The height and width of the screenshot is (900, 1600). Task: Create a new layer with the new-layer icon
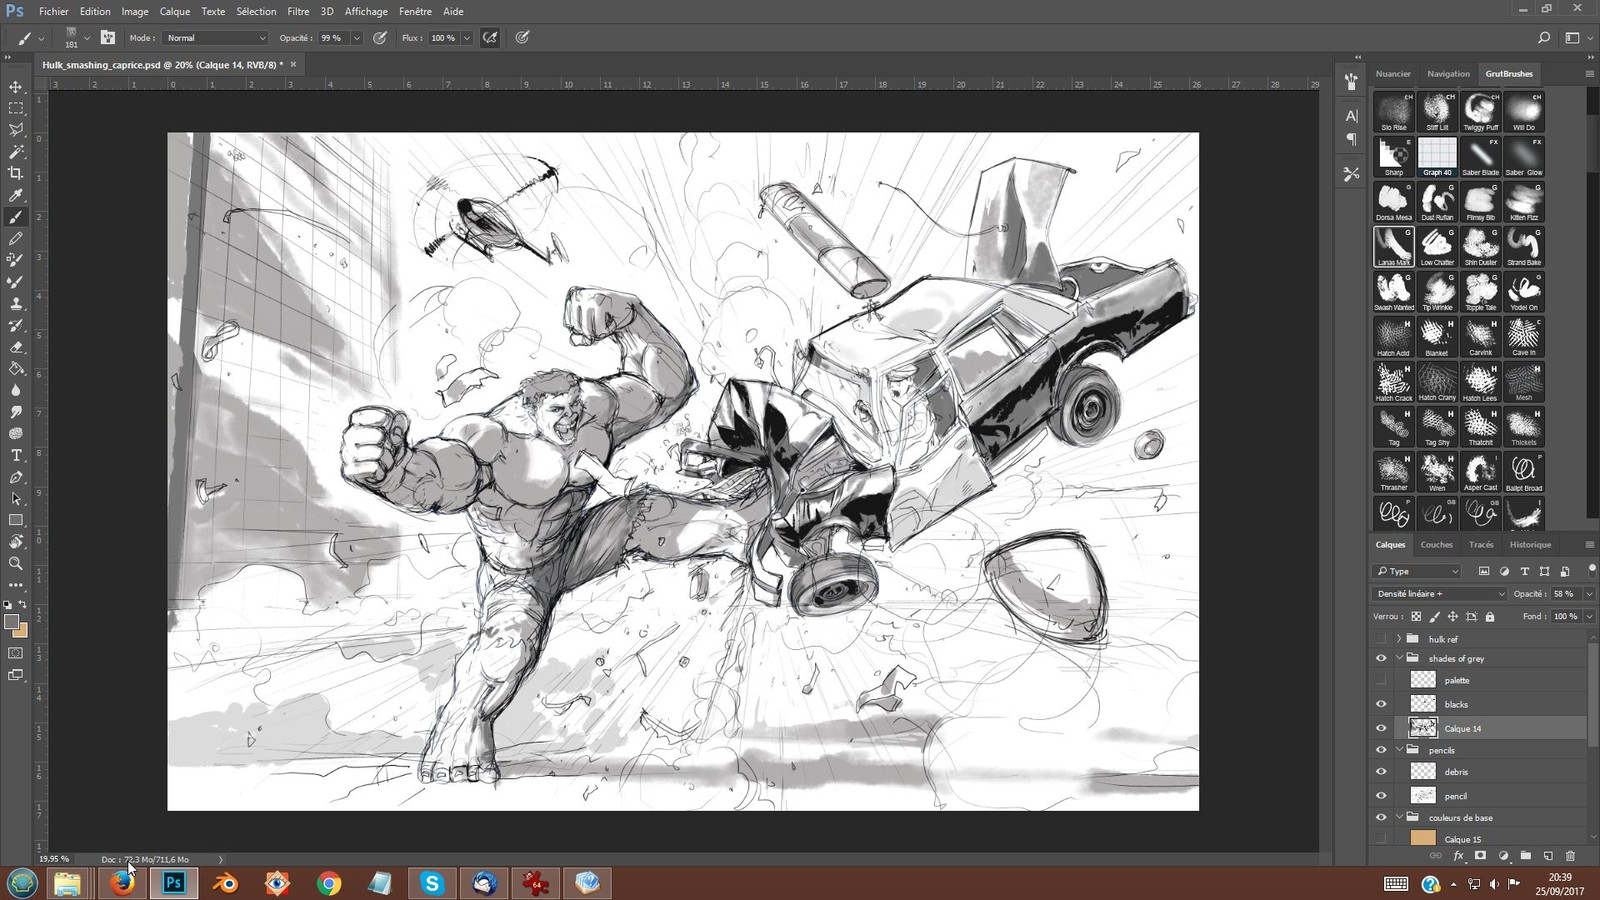1548,856
